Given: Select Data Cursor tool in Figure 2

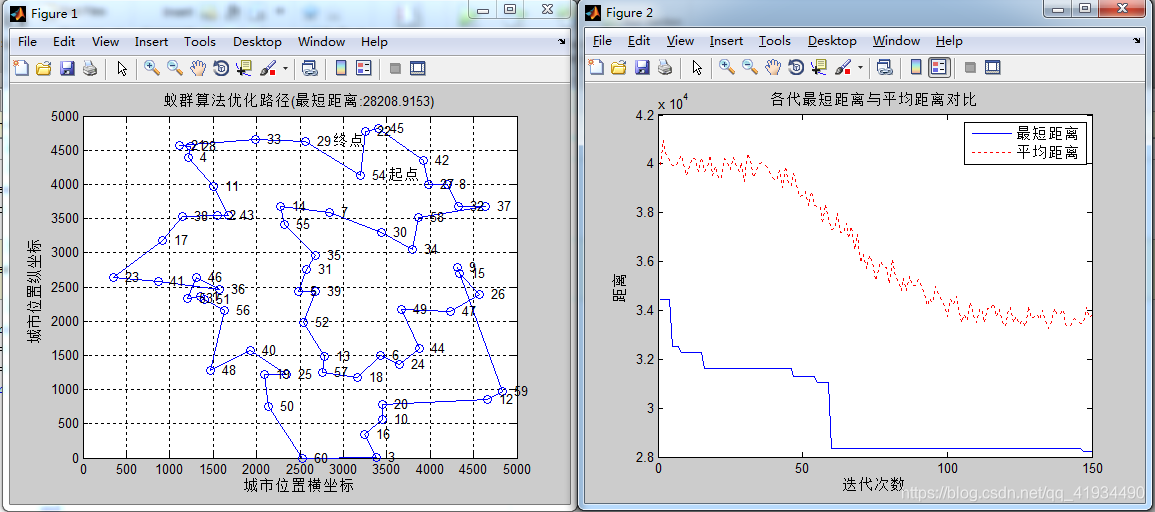Looking at the screenshot, I should click(x=818, y=68).
